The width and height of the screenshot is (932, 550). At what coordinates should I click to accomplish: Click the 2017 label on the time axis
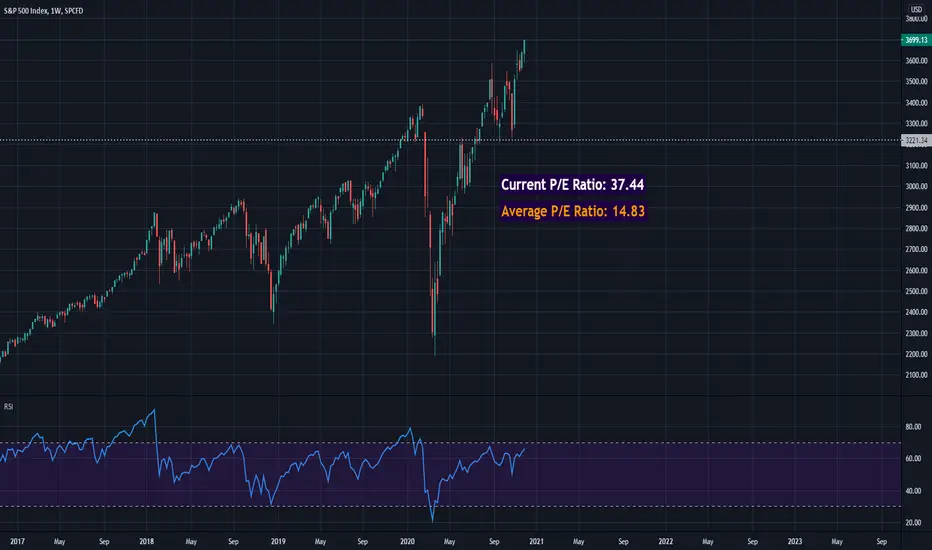(17, 542)
